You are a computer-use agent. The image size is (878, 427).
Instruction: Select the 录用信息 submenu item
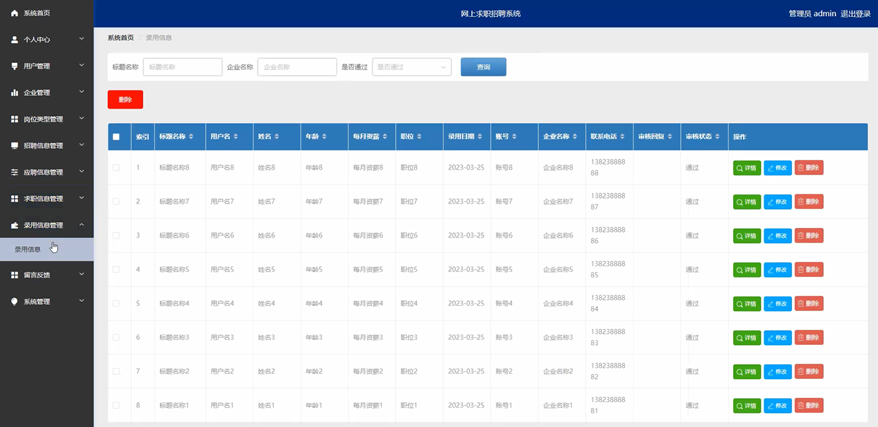(x=46, y=249)
